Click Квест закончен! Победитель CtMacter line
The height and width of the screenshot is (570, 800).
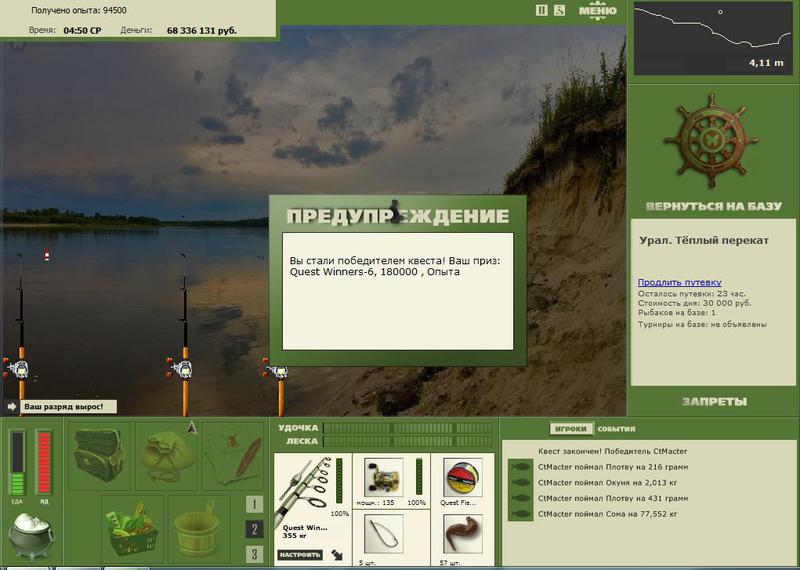[x=612, y=451]
